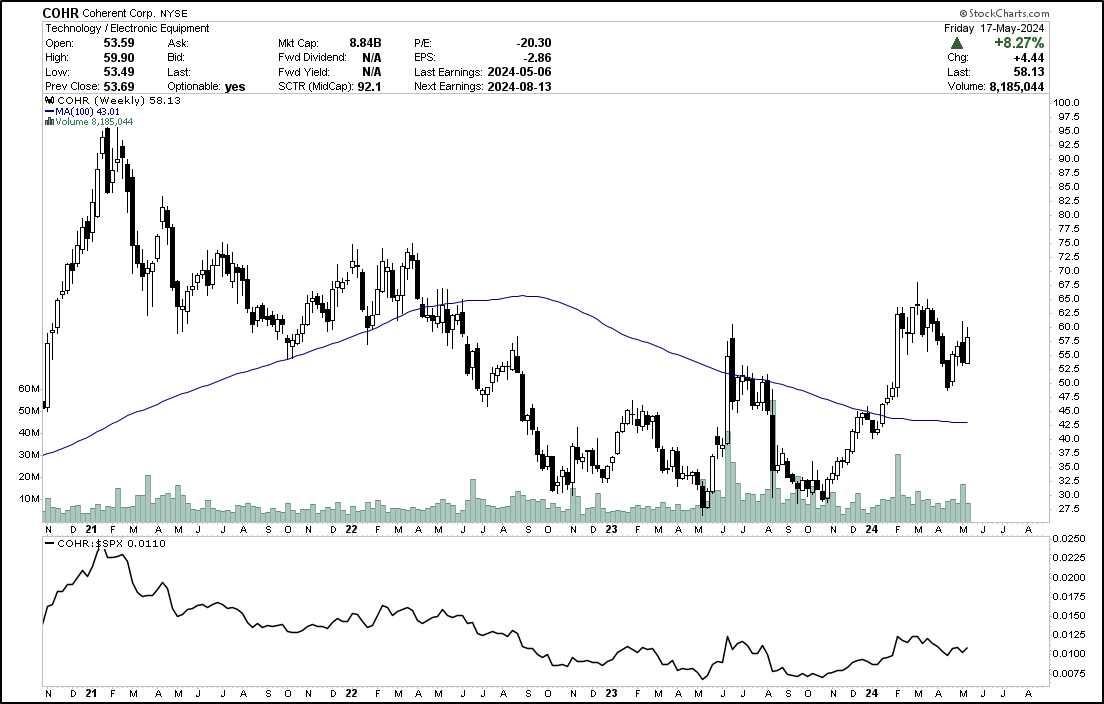The width and height of the screenshot is (1104, 704).
Task: Click the SCTR (MidCap) value 92.1
Action: [369, 87]
